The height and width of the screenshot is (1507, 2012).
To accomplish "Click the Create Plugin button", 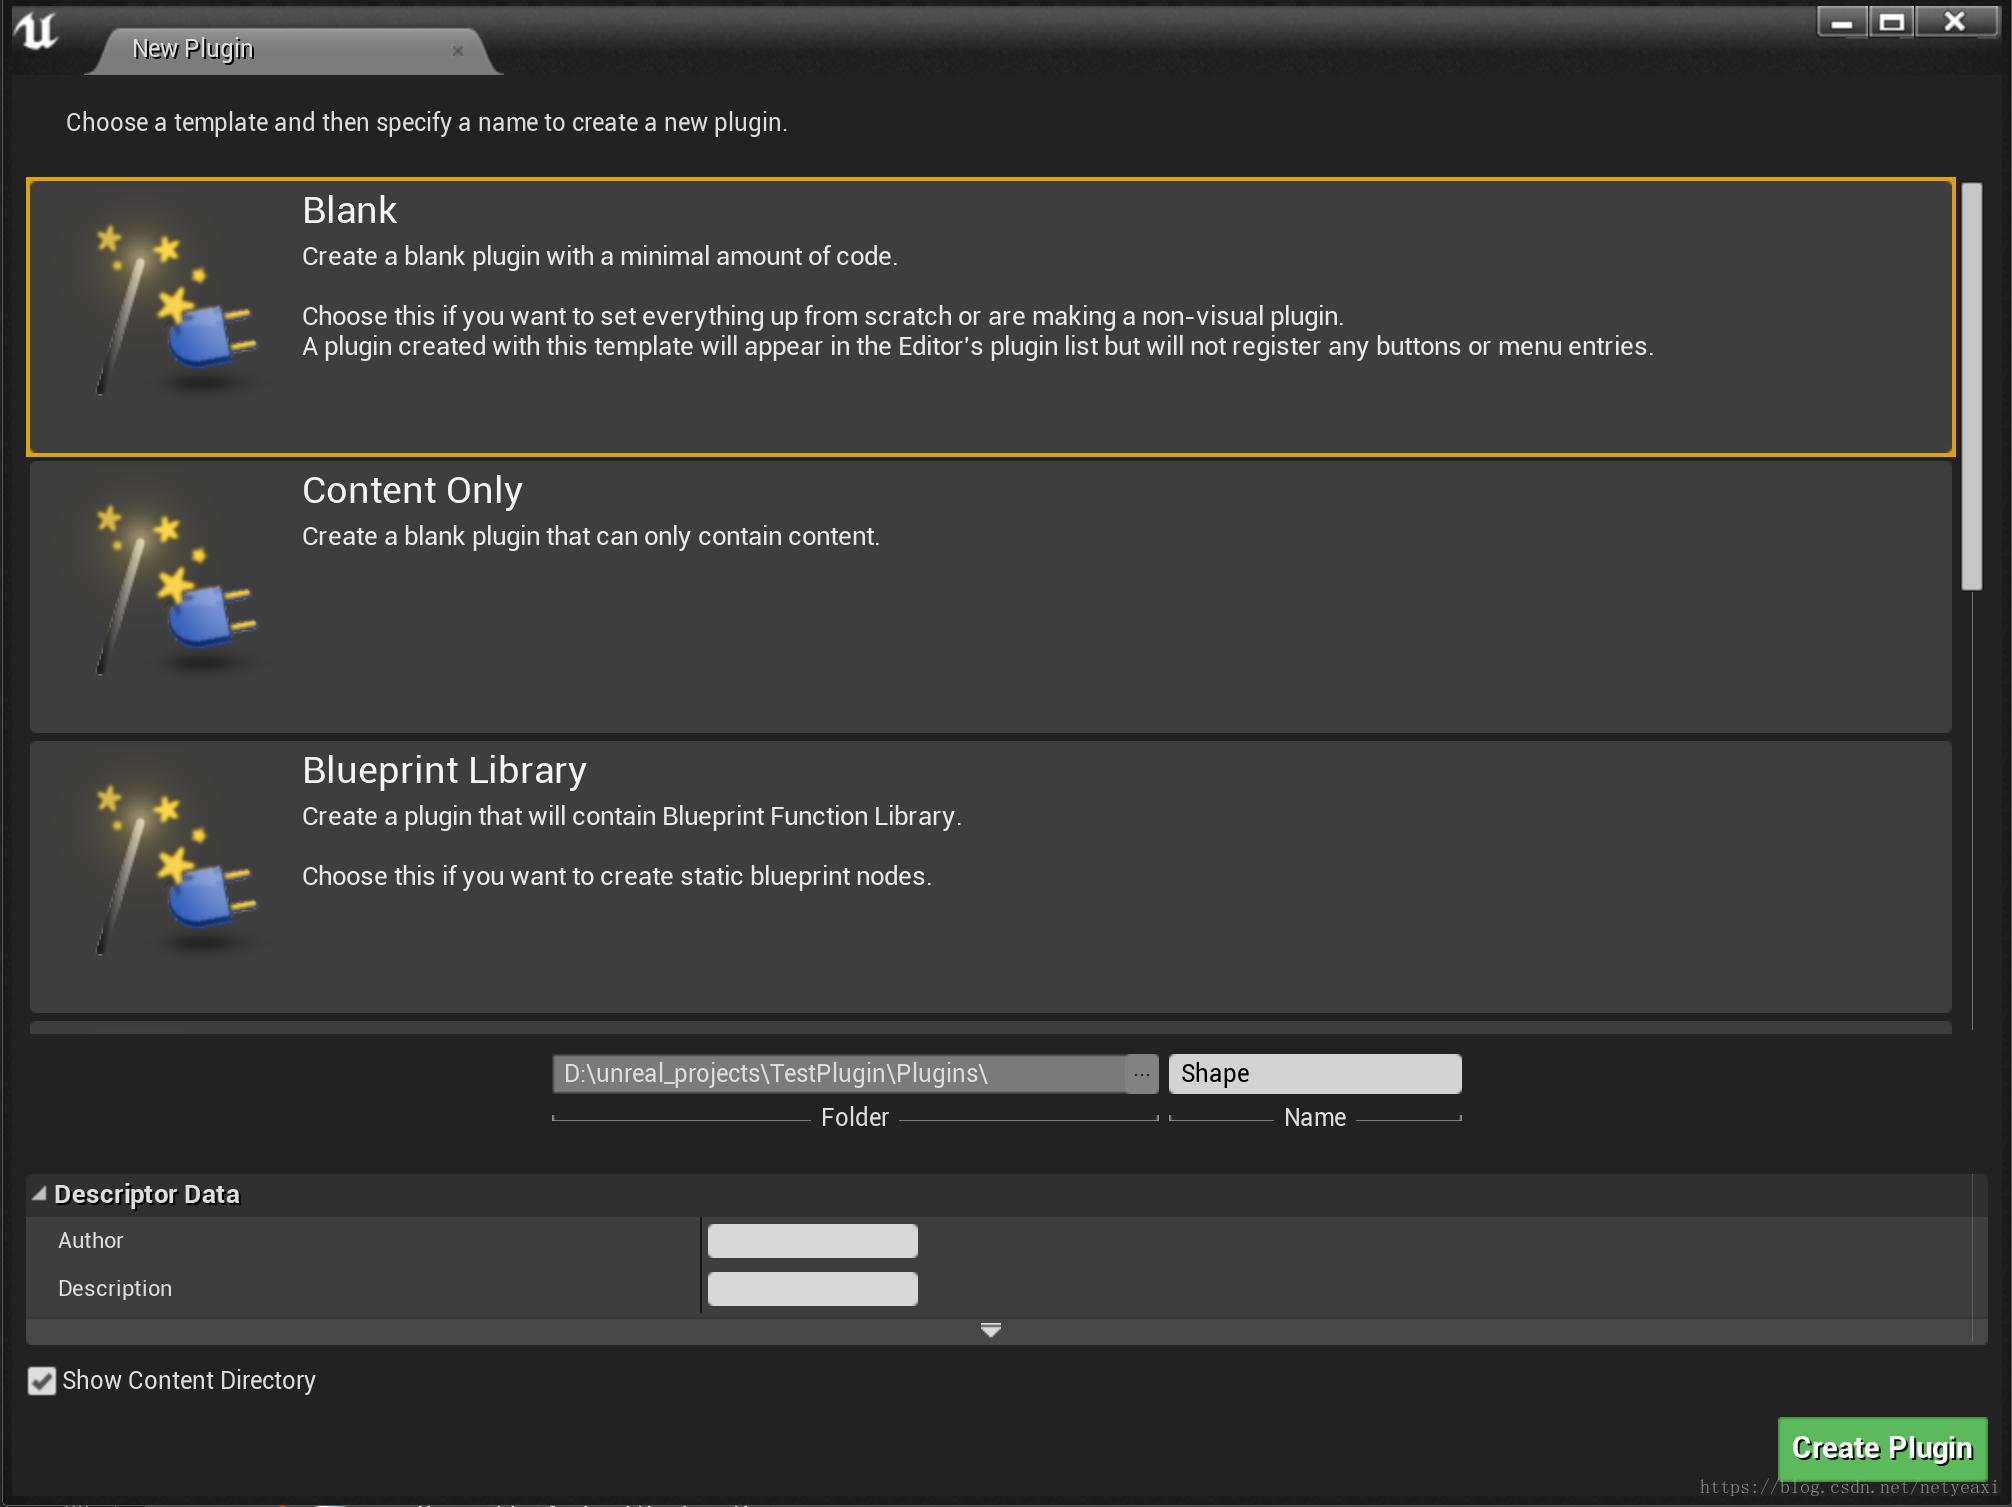I will [1882, 1447].
